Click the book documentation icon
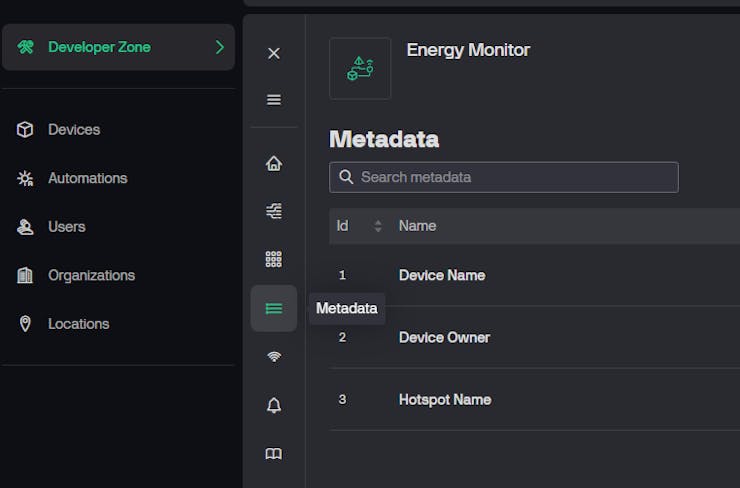The width and height of the screenshot is (740, 488). pyautogui.click(x=273, y=453)
